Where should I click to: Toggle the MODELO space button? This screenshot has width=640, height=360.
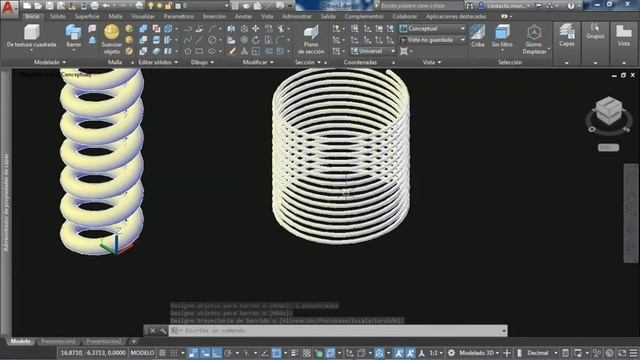point(142,353)
